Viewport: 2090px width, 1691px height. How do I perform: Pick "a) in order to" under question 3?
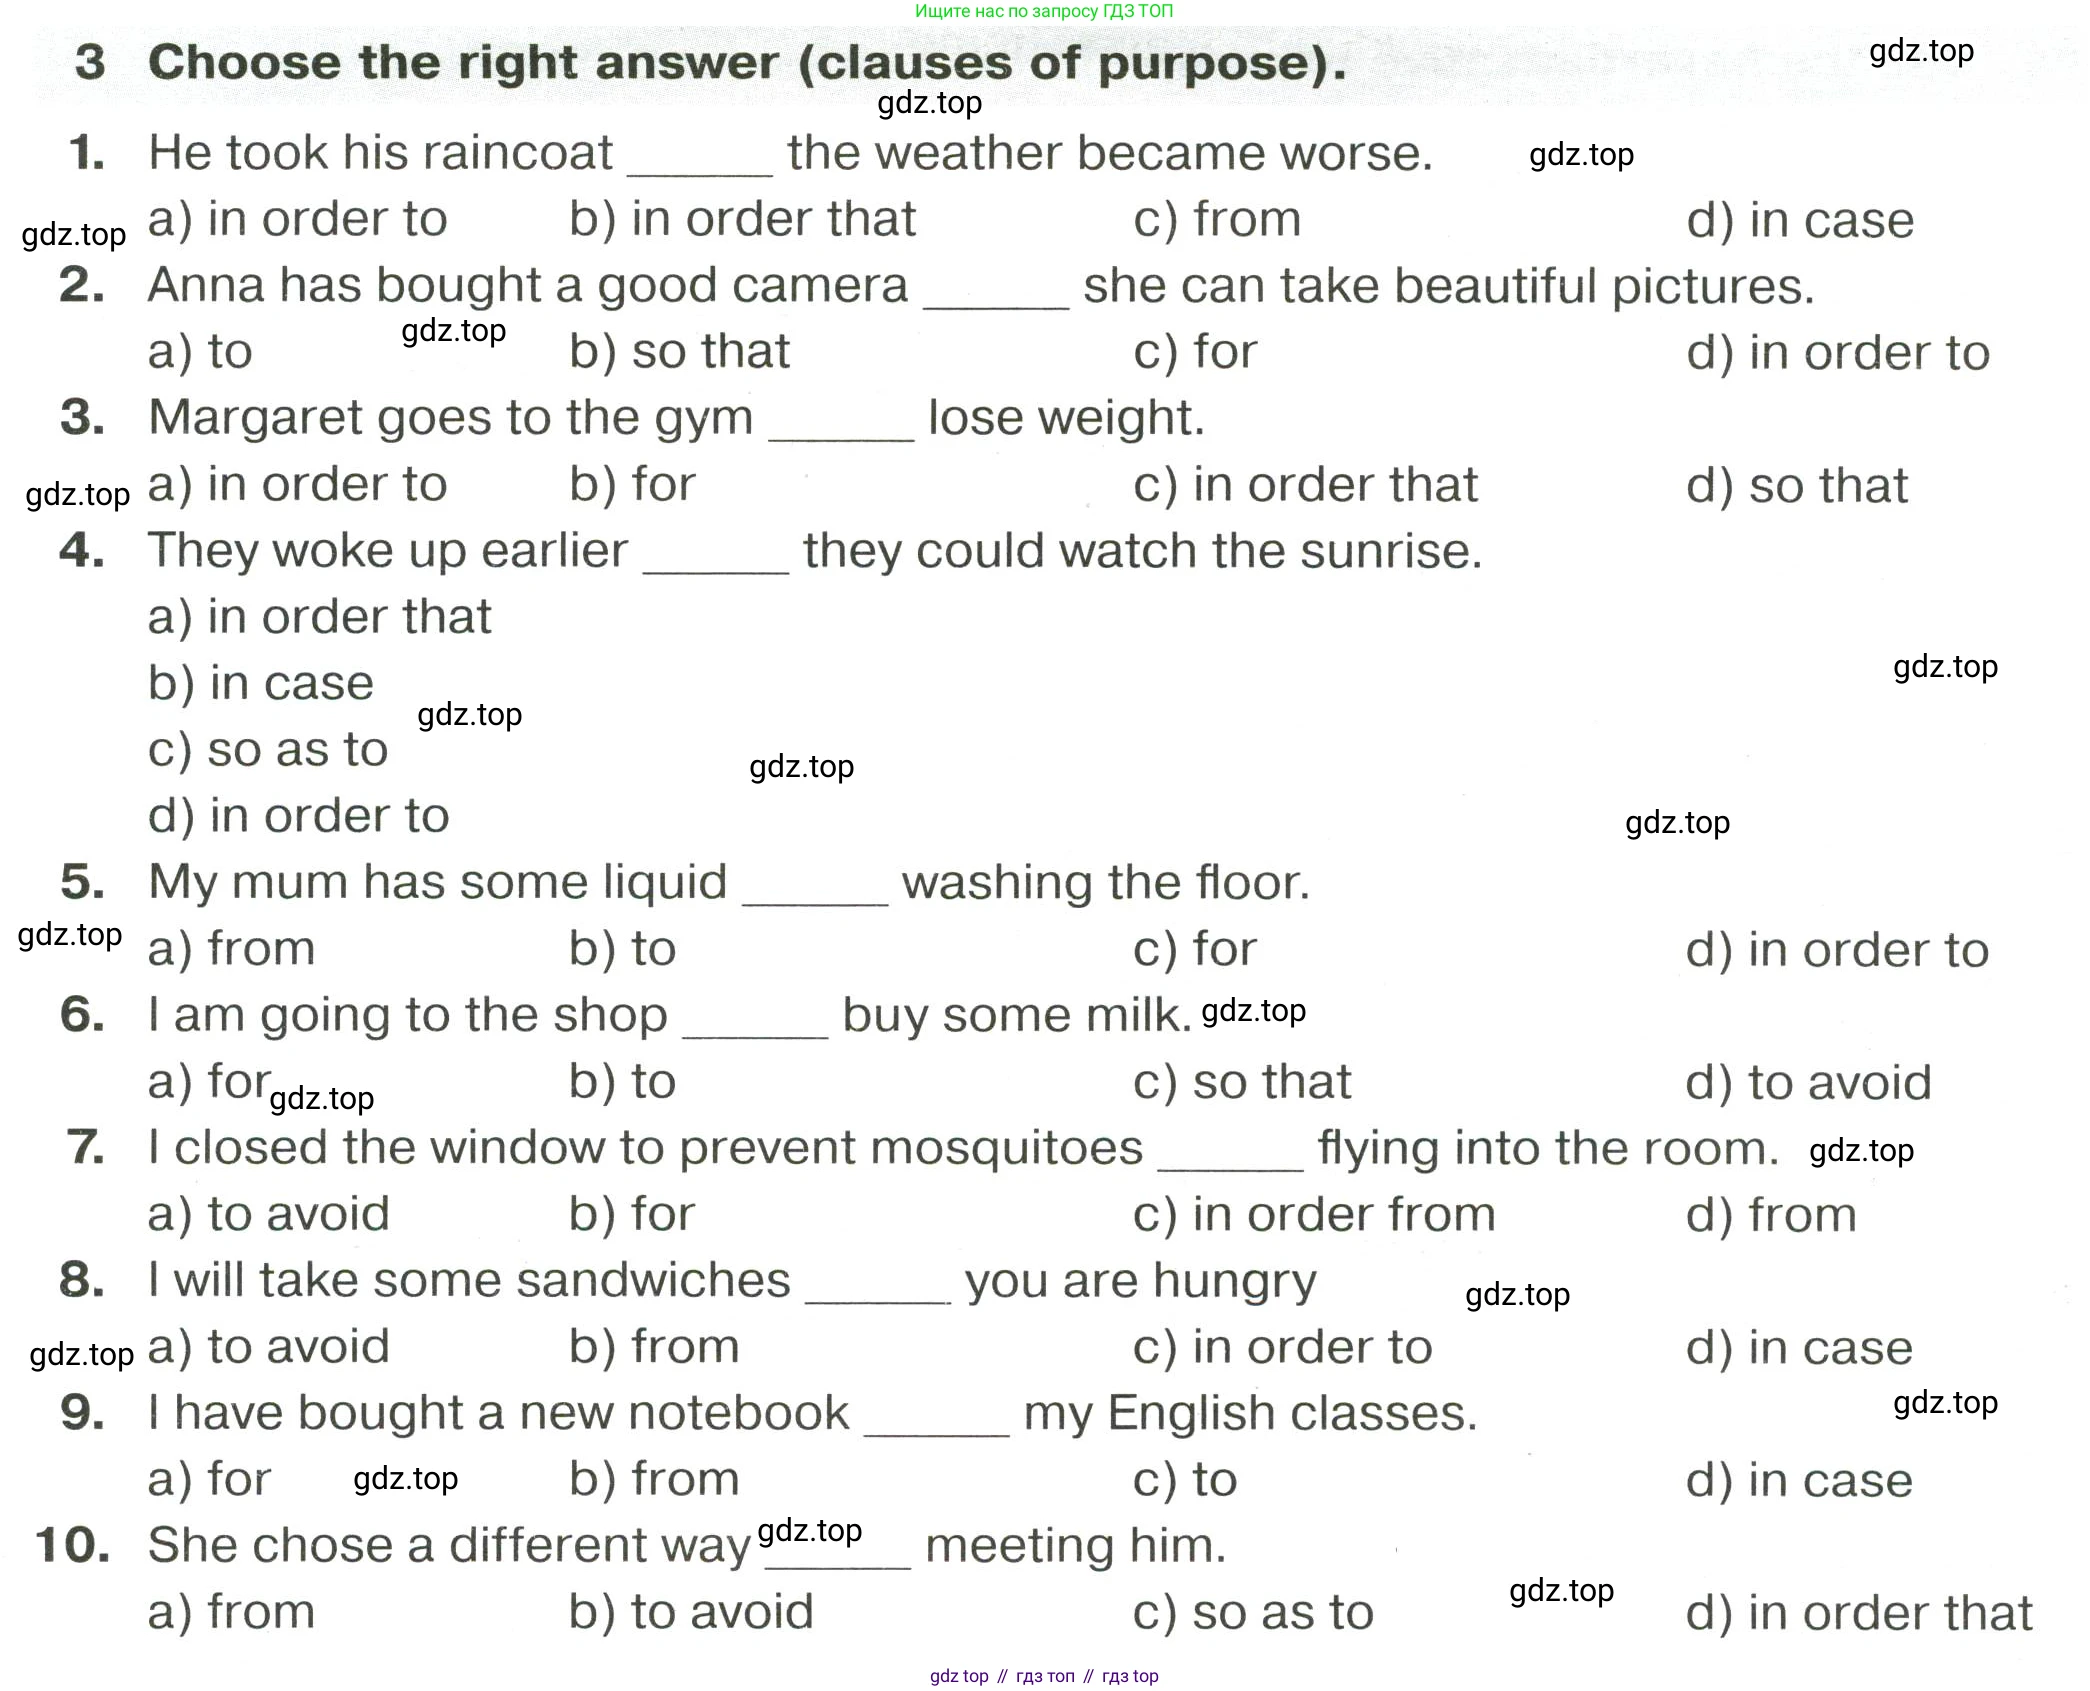tap(297, 485)
